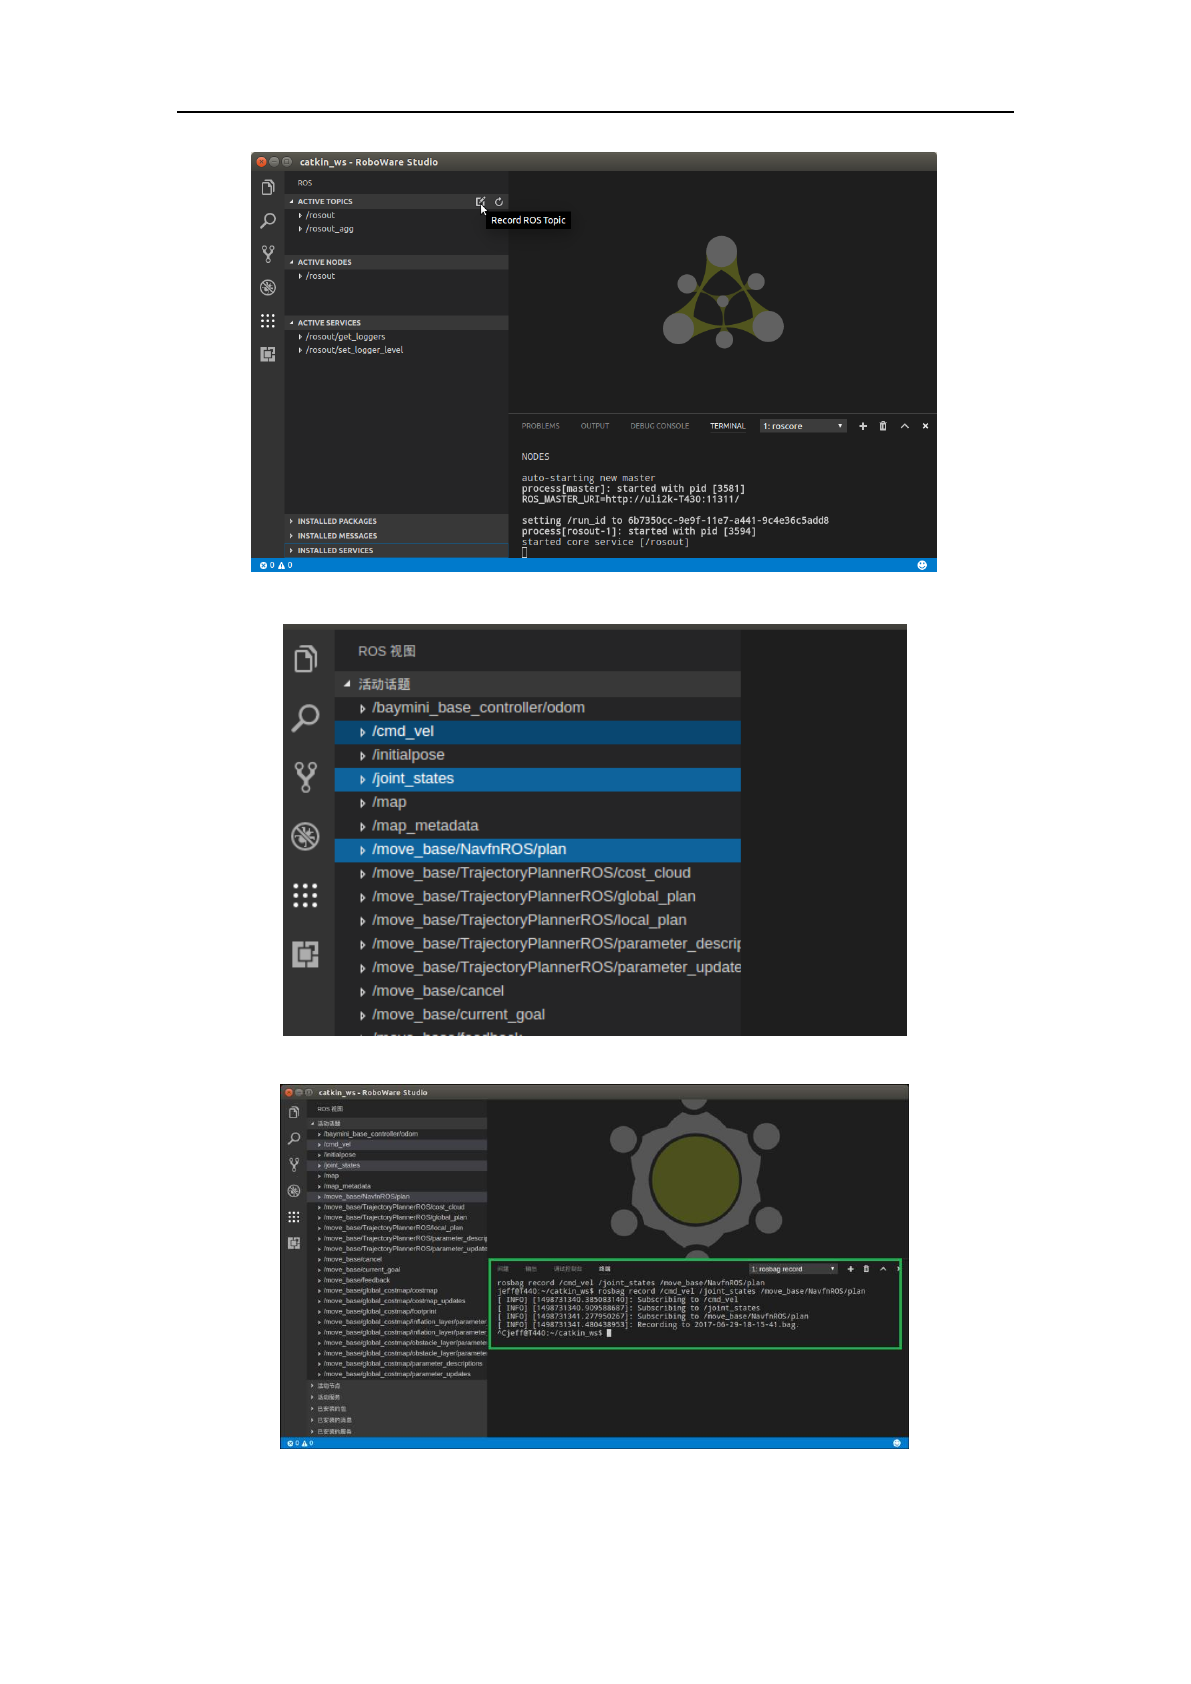Select TrajectoryPlannerROS/cost_cloud in enlarged panel

click(537, 873)
